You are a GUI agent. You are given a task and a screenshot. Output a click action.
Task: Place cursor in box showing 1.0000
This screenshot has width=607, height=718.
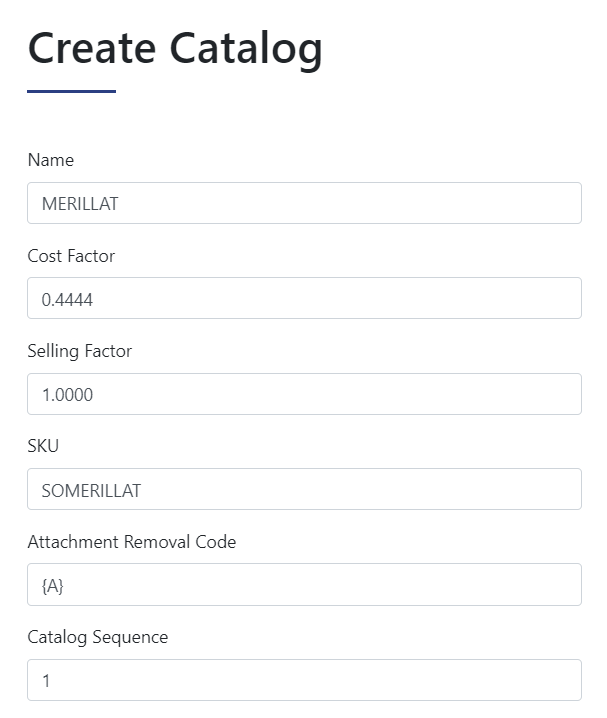coord(304,394)
